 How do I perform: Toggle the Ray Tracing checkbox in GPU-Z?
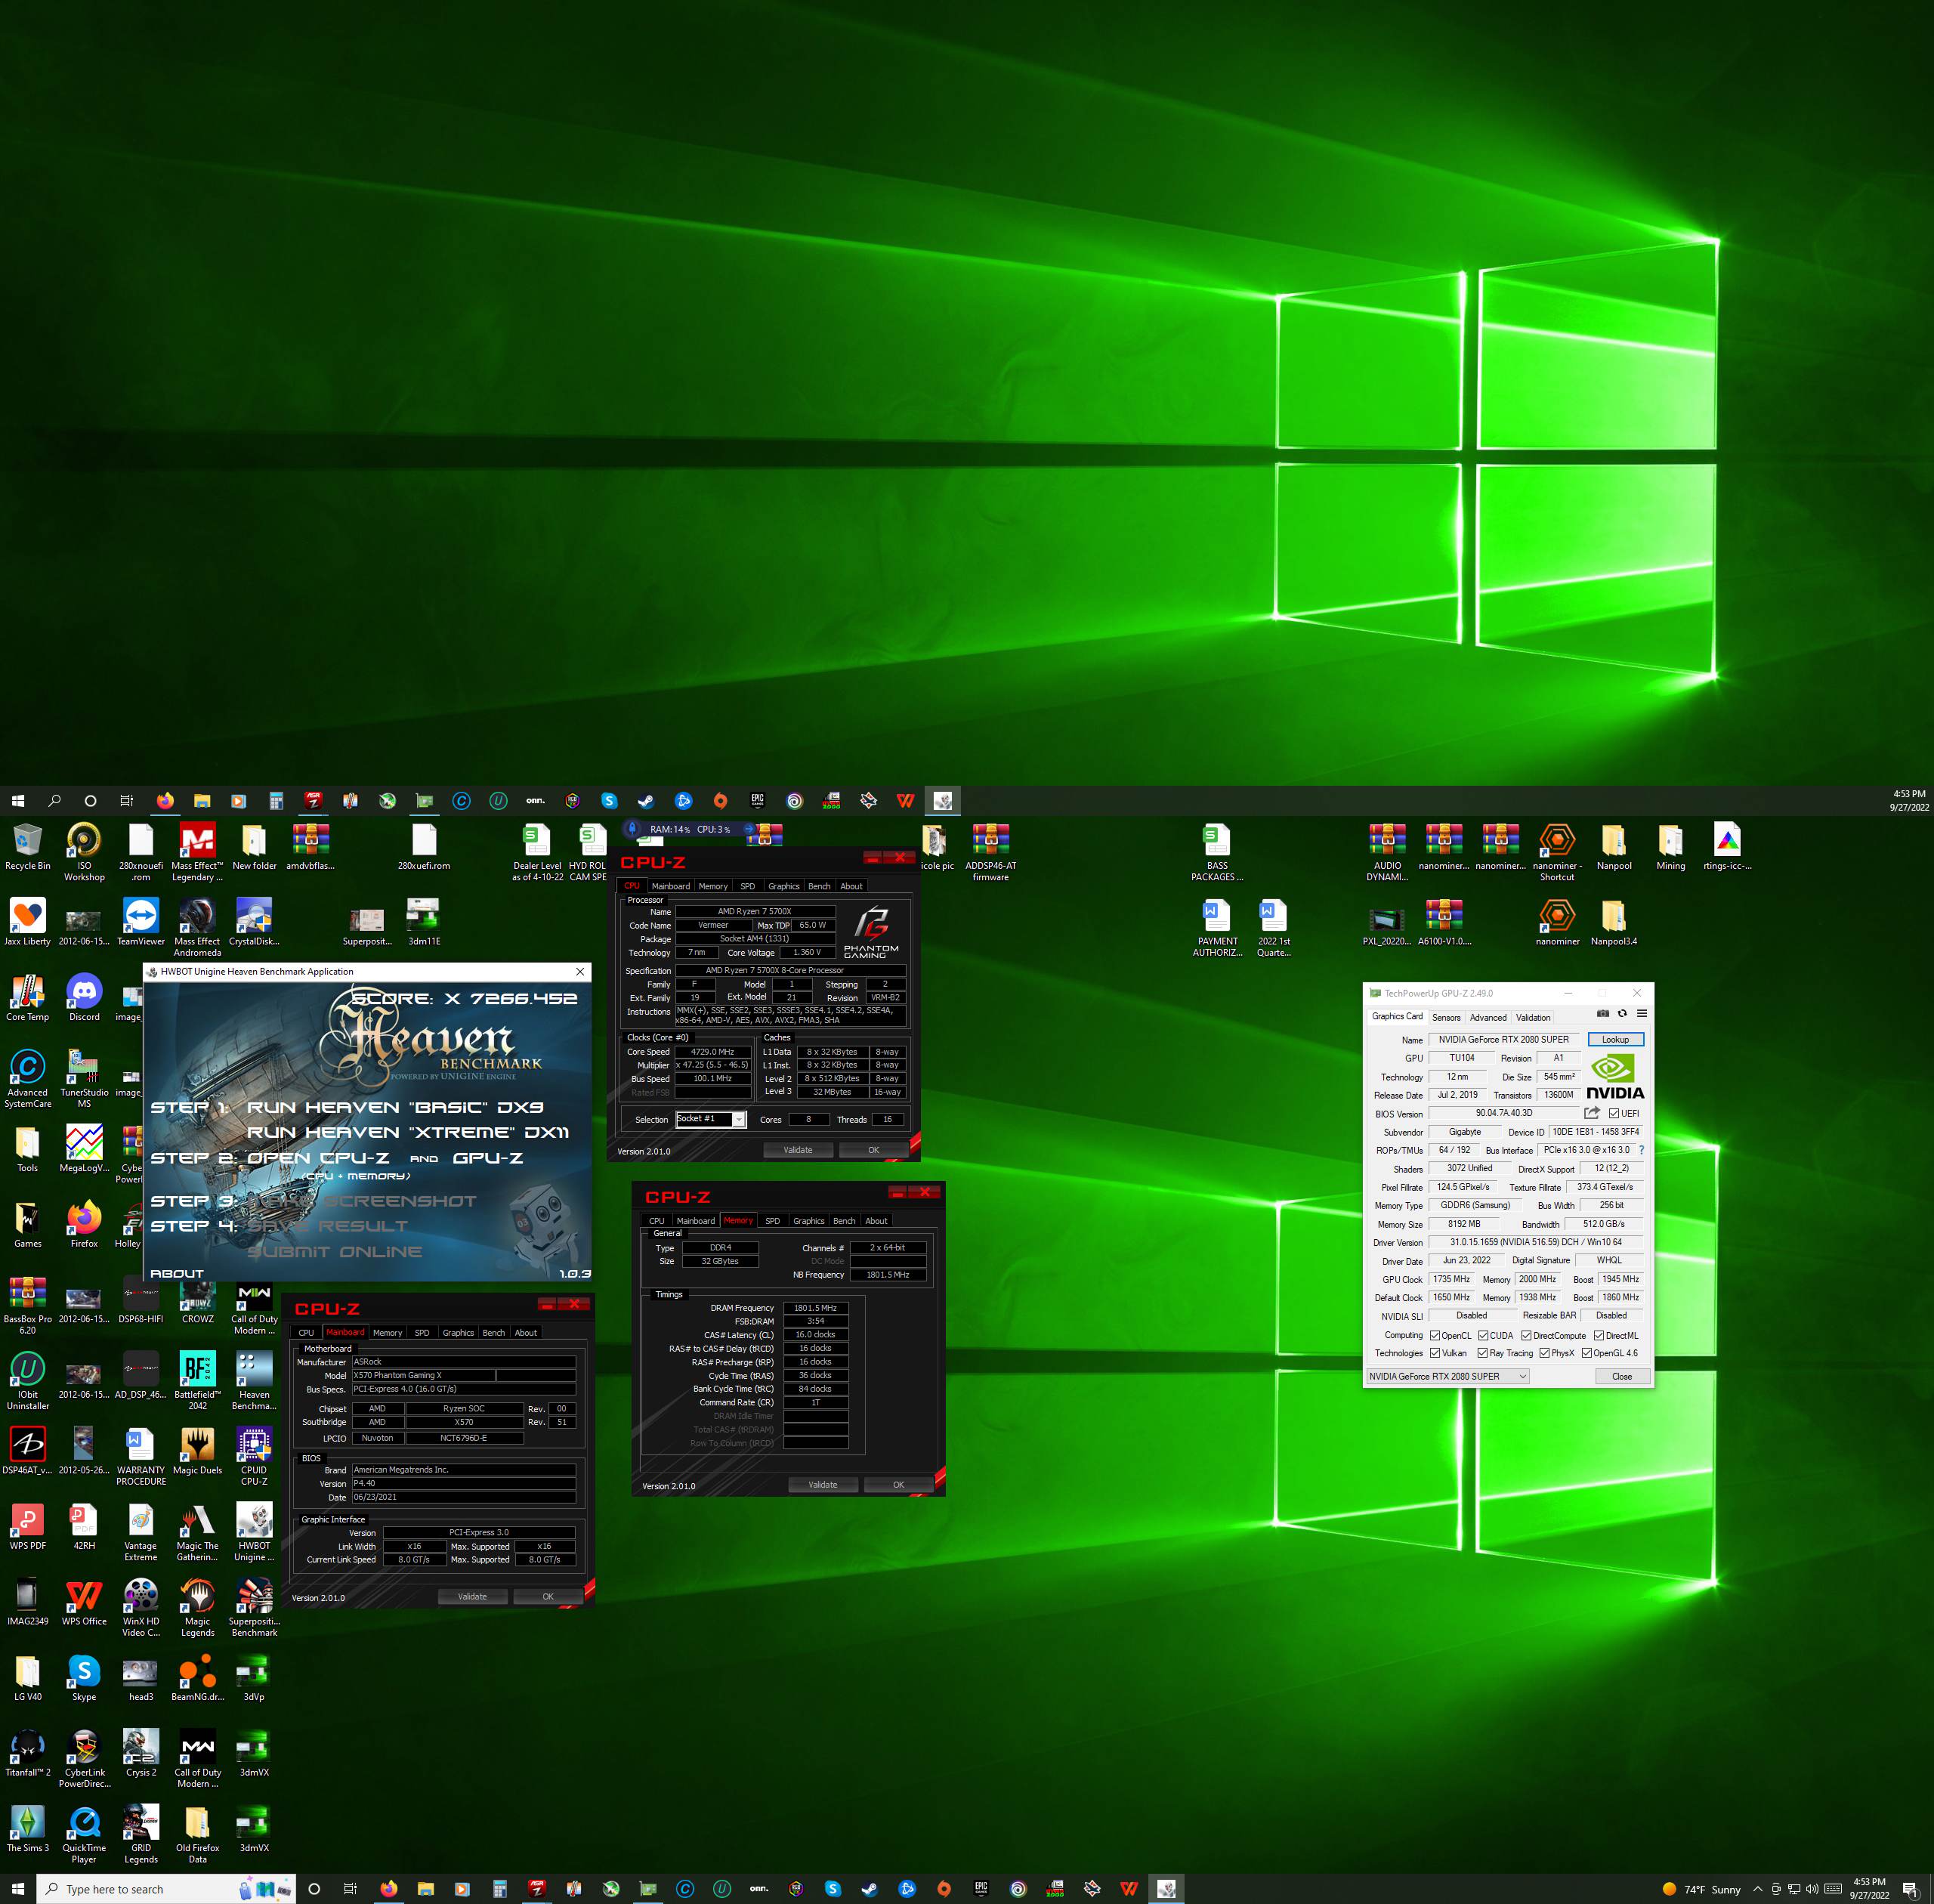tap(1483, 1353)
